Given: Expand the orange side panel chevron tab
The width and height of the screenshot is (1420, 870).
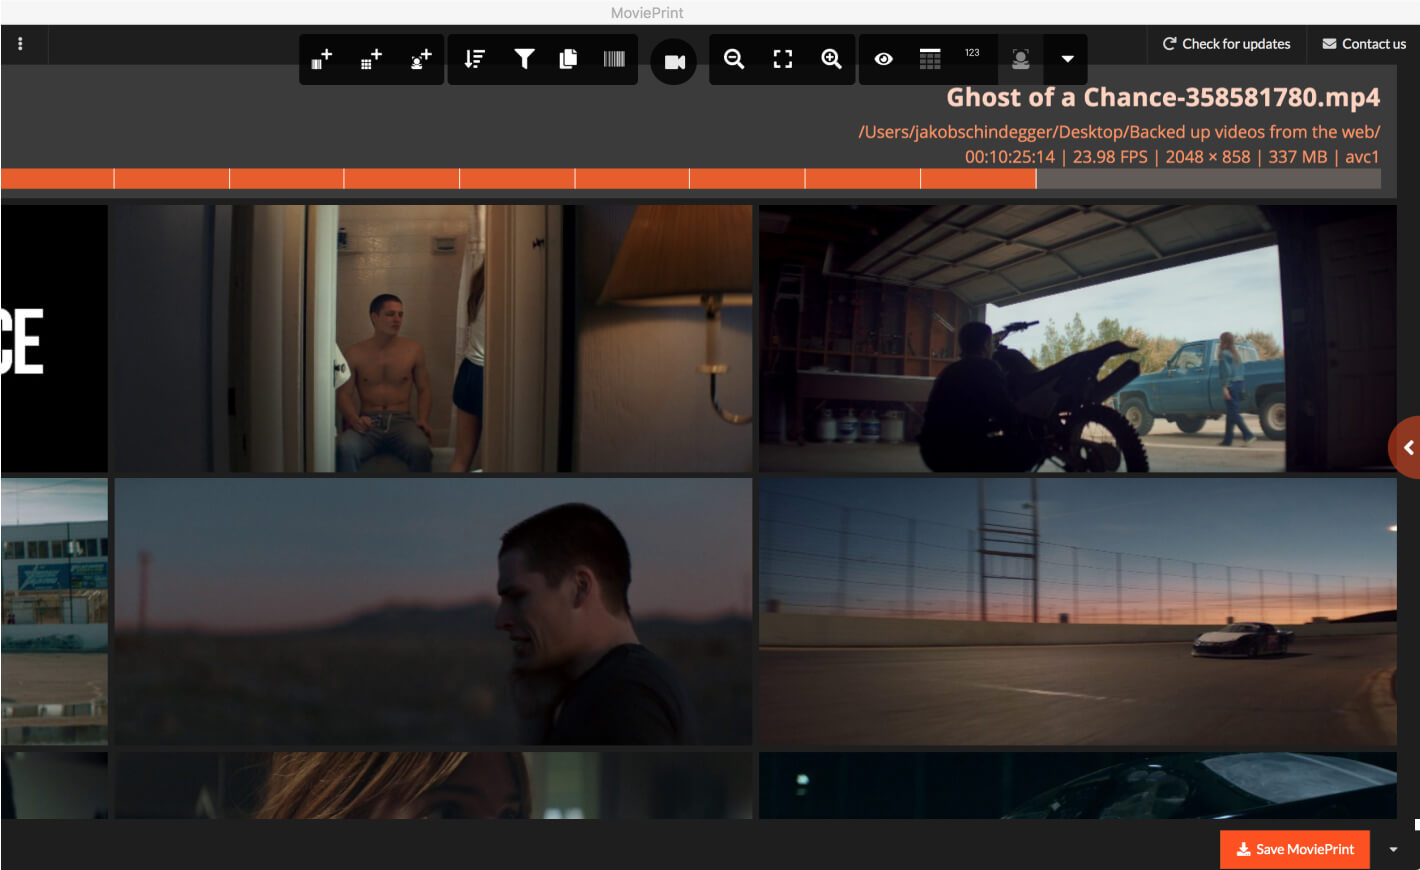Looking at the screenshot, I should (x=1406, y=448).
